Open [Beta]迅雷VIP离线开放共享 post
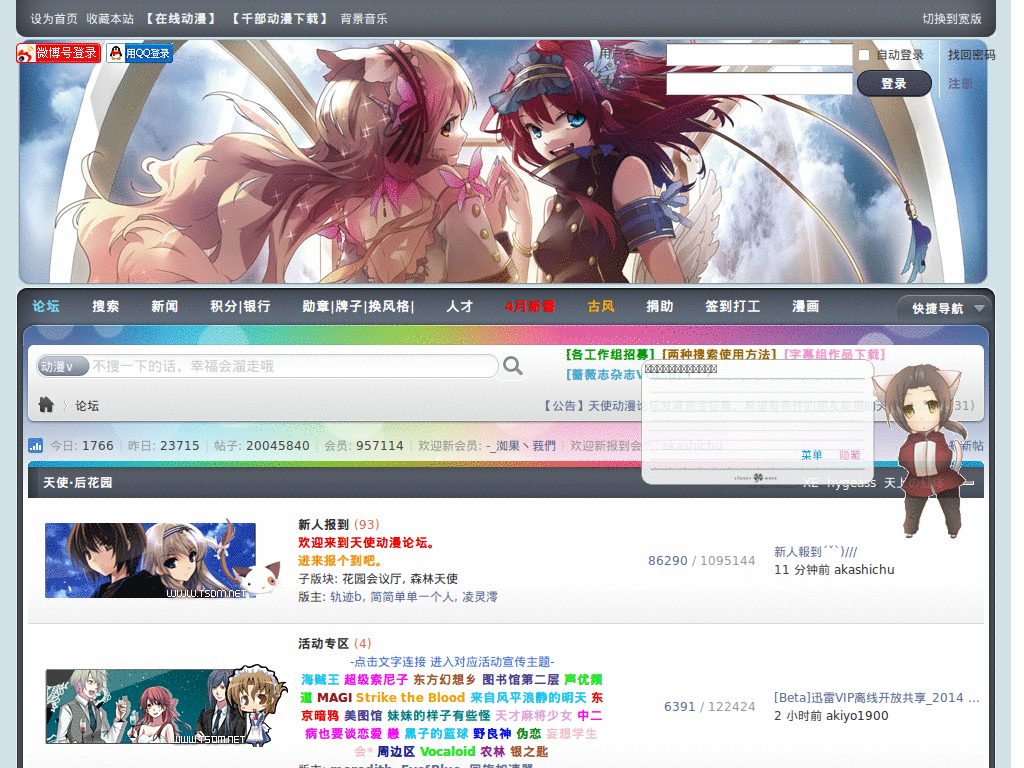Viewport: 1024px width, 768px height. [x=876, y=697]
